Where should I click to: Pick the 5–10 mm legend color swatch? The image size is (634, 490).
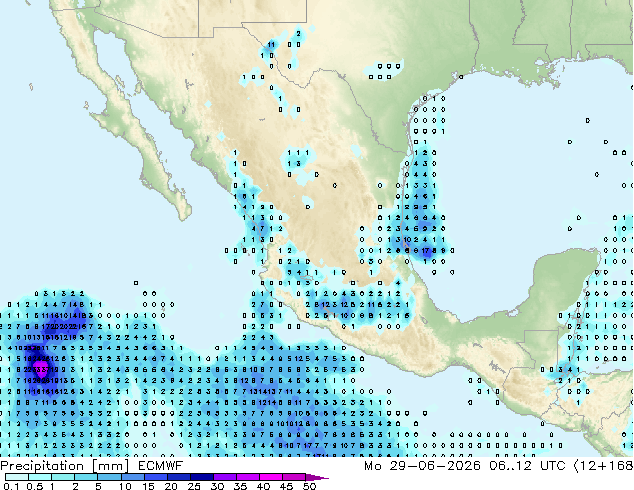coord(109,477)
